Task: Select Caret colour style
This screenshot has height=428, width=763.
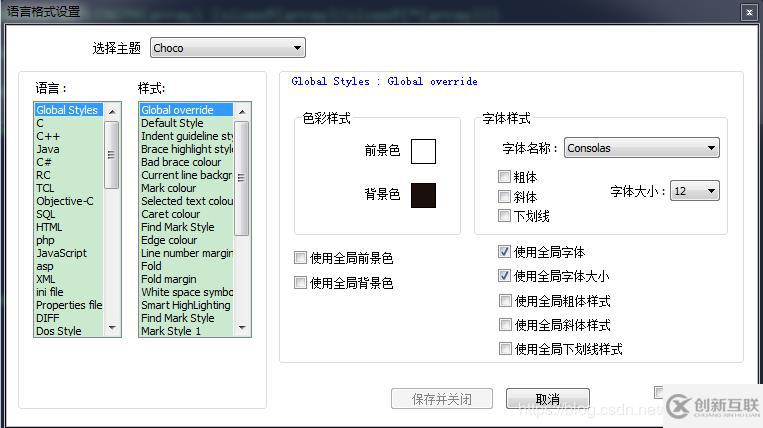Action: coord(186,214)
